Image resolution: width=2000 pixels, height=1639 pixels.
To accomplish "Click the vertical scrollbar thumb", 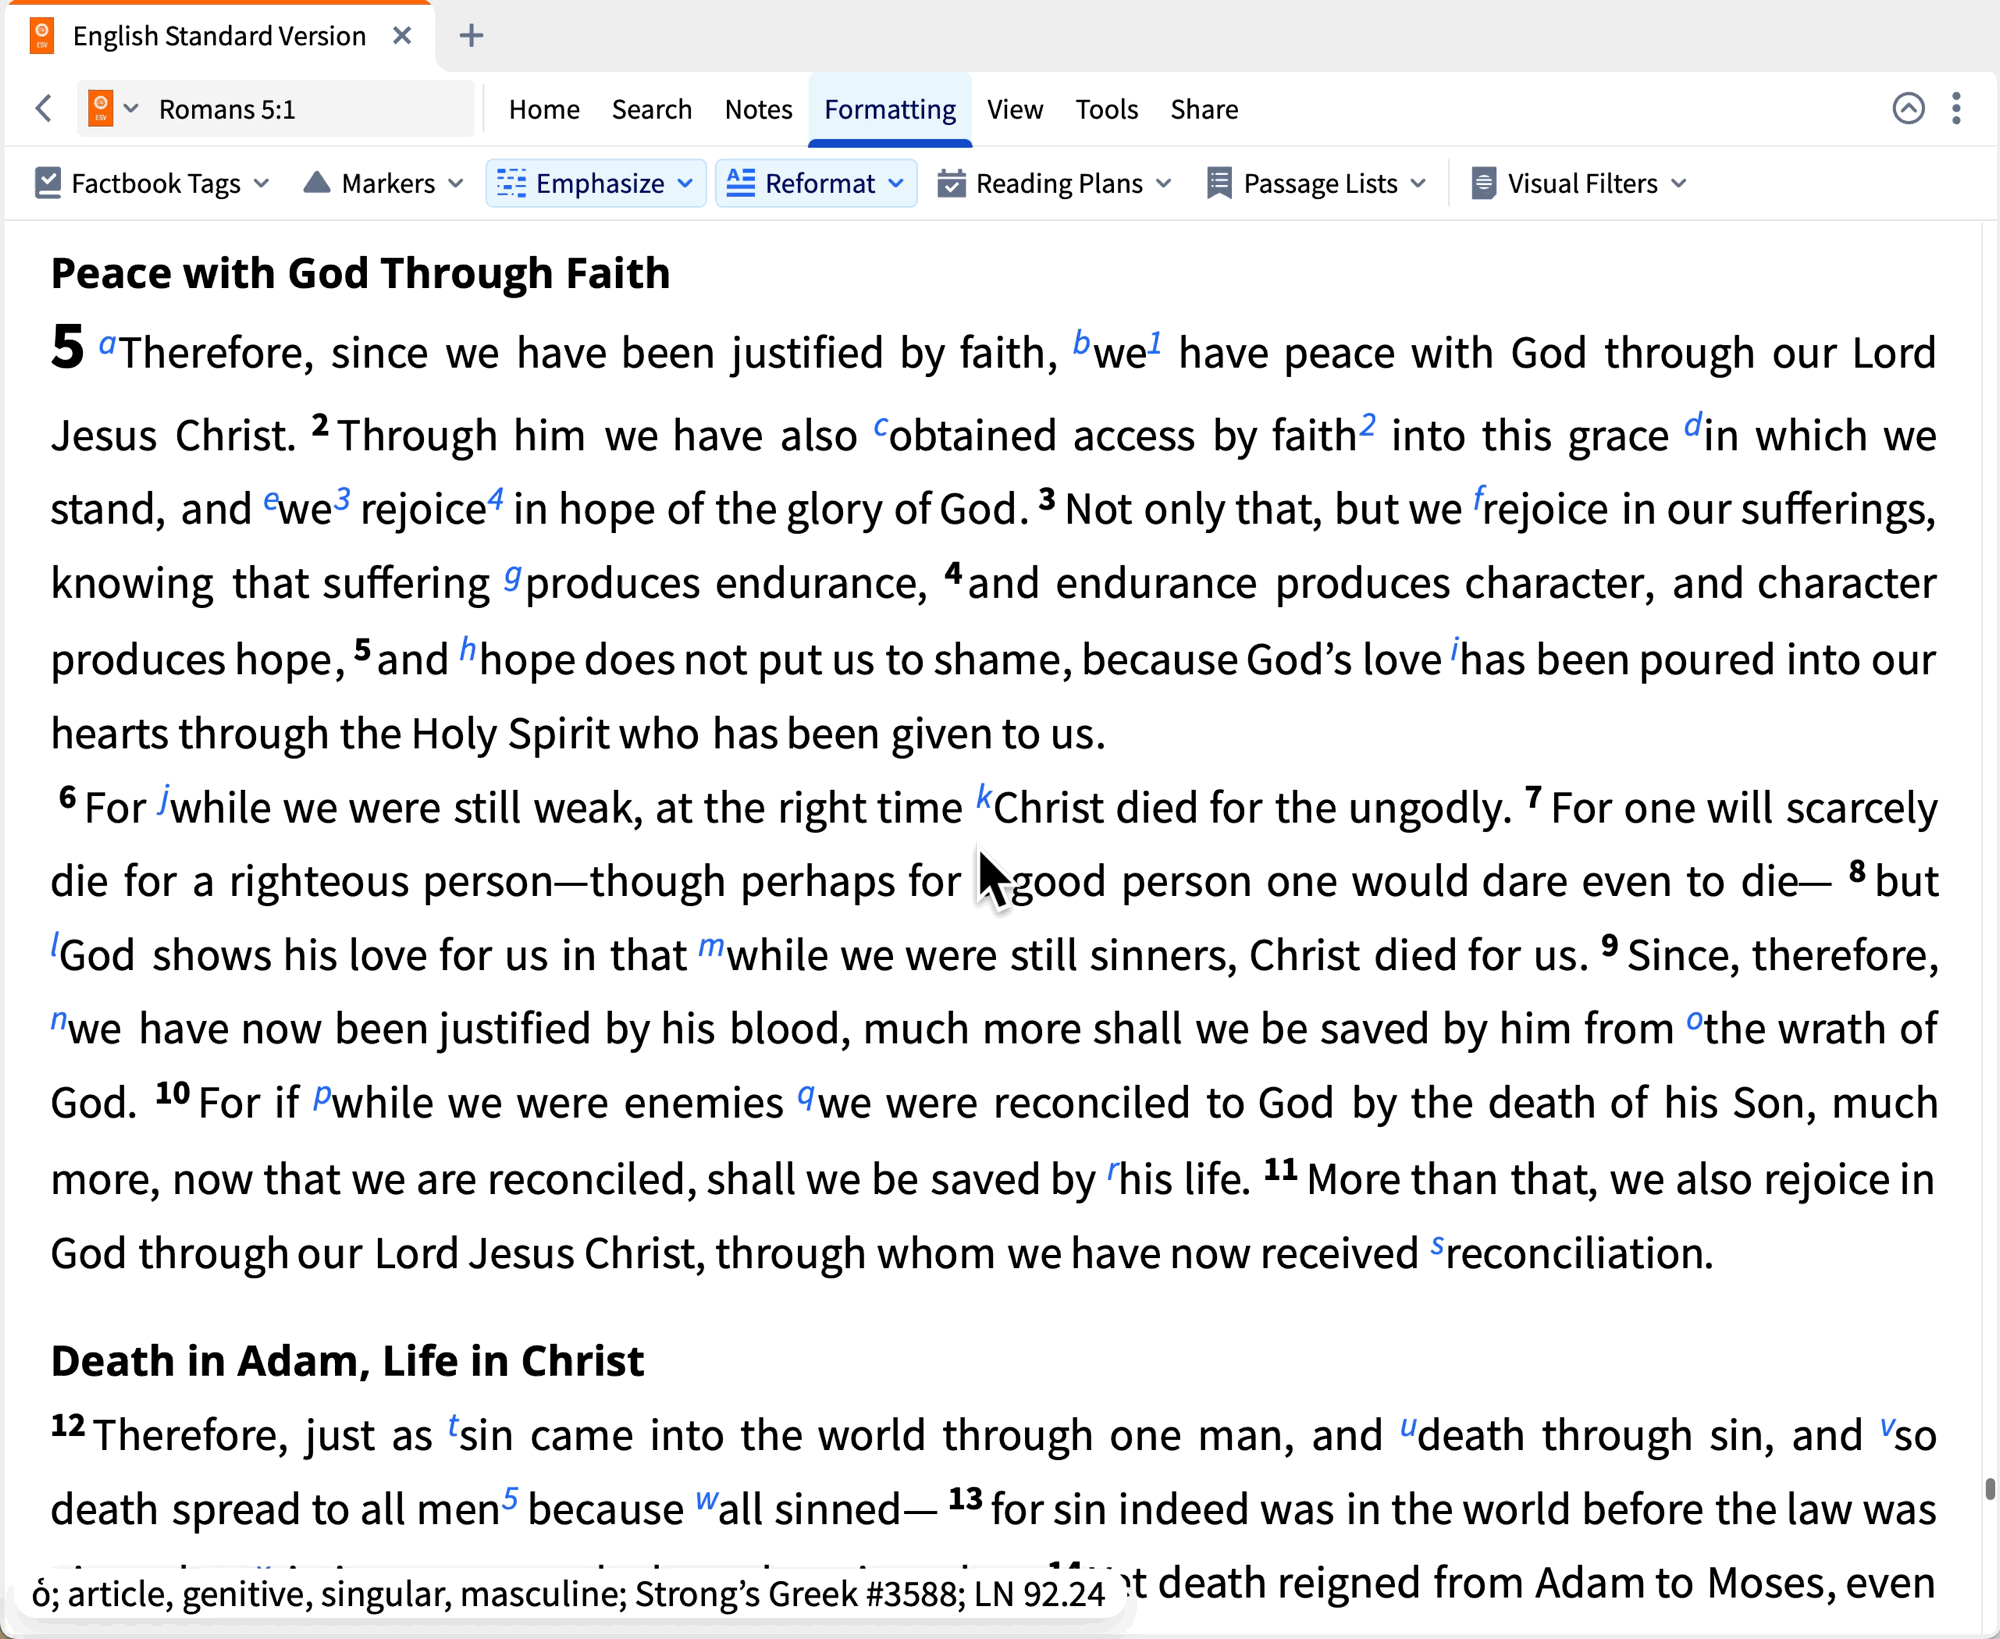I will [1989, 1488].
